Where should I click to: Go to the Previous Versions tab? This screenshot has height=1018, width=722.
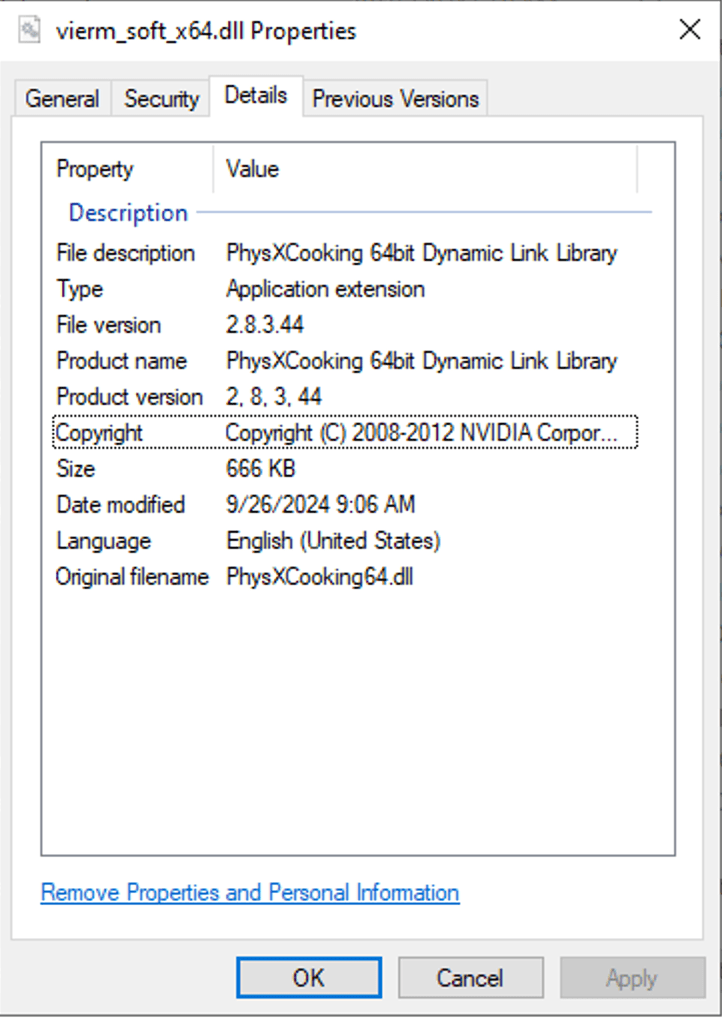(395, 99)
